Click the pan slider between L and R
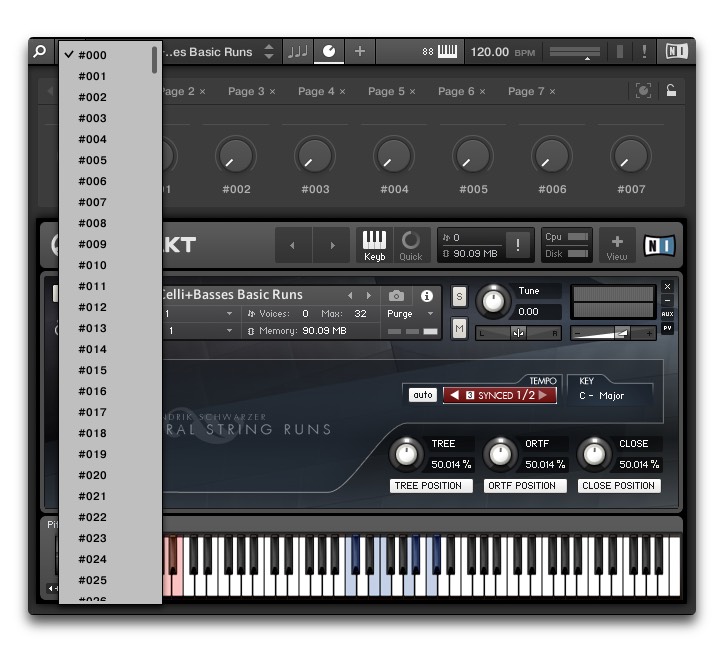The image size is (724, 651). 518,333
